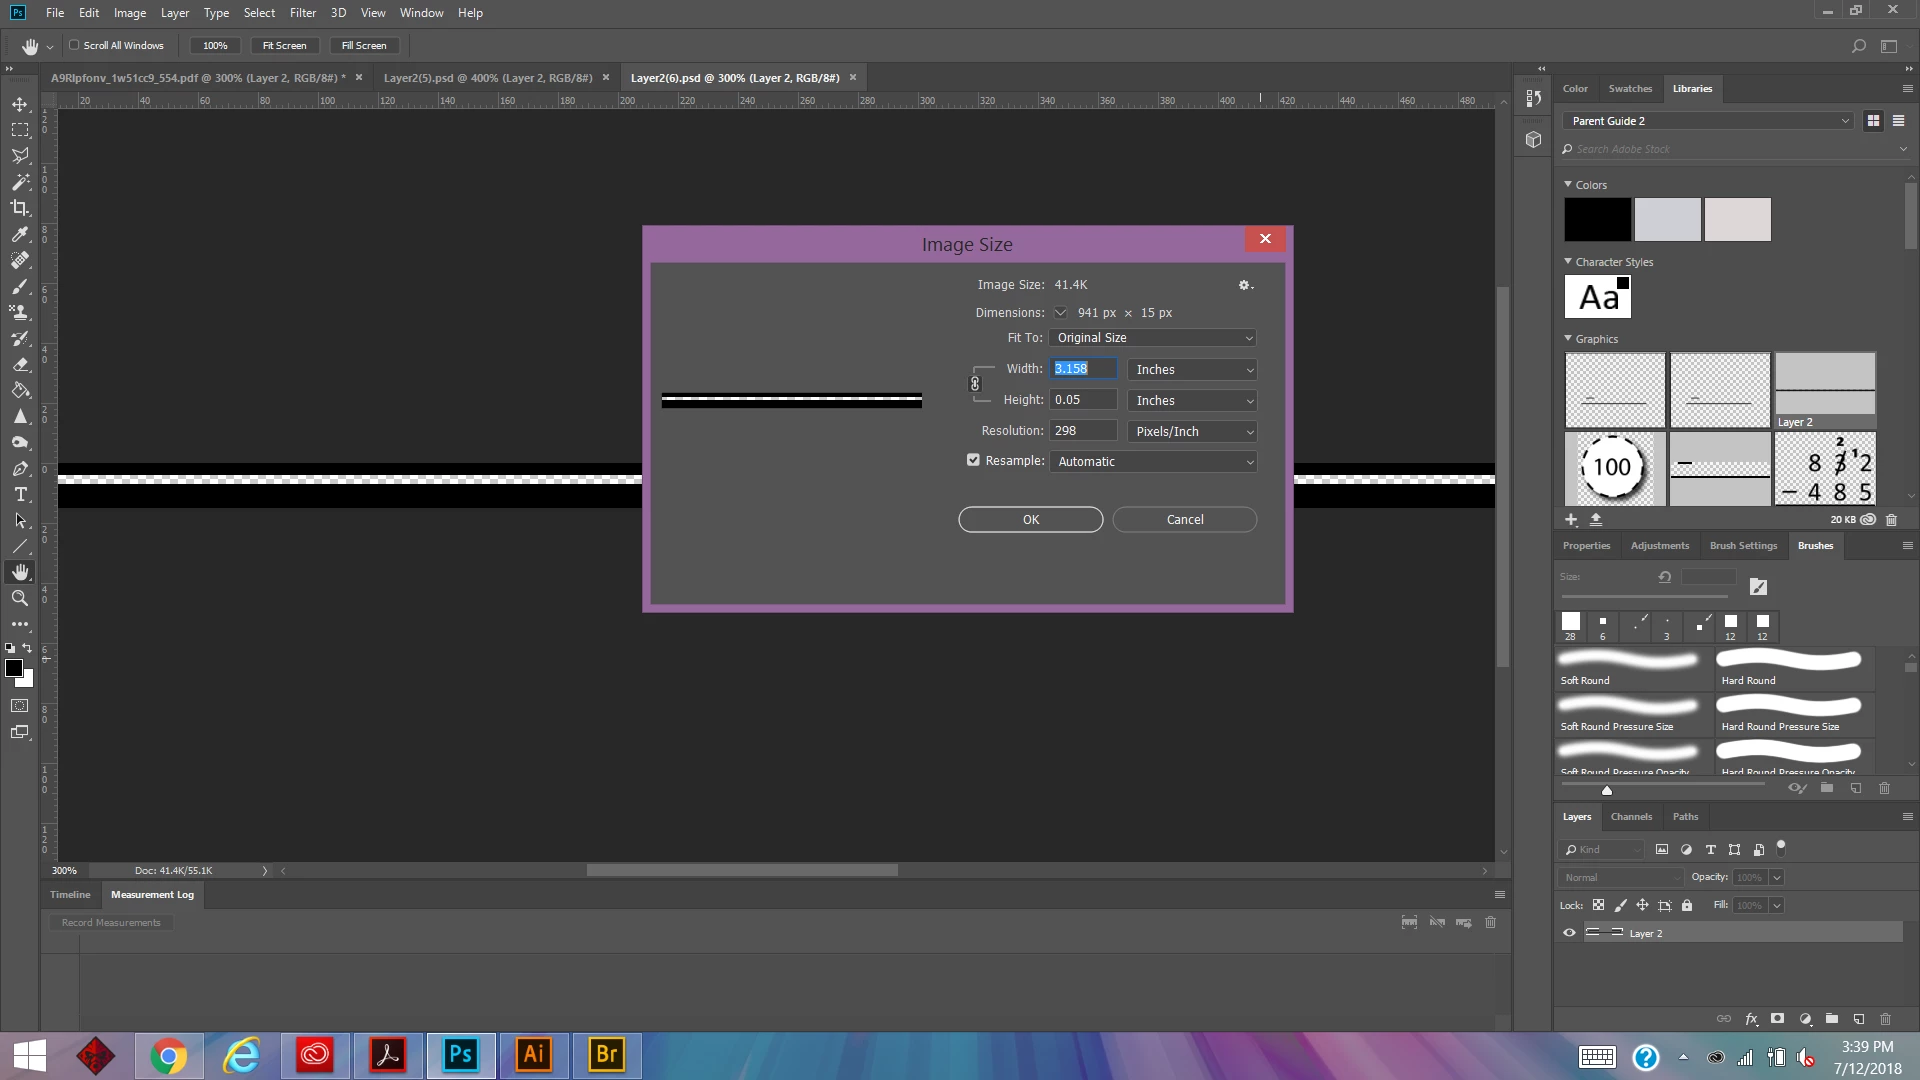Image resolution: width=1920 pixels, height=1080 pixels.
Task: Select the Crop tool
Action: (20, 208)
